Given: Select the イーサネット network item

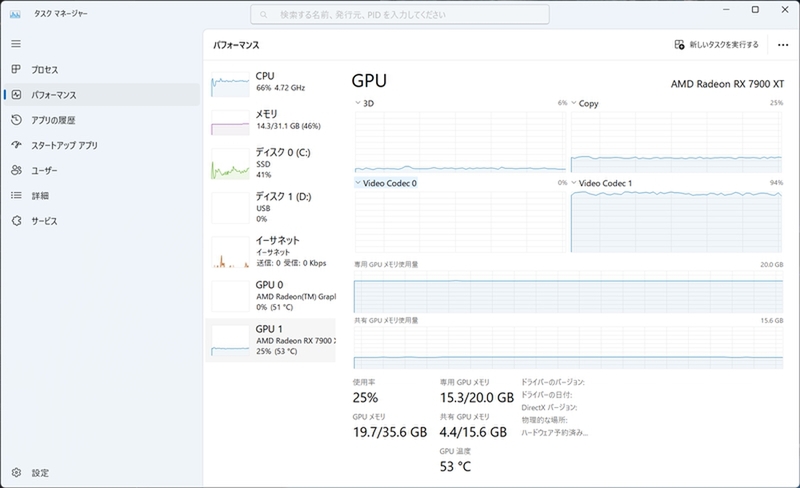Looking at the screenshot, I should [x=272, y=251].
